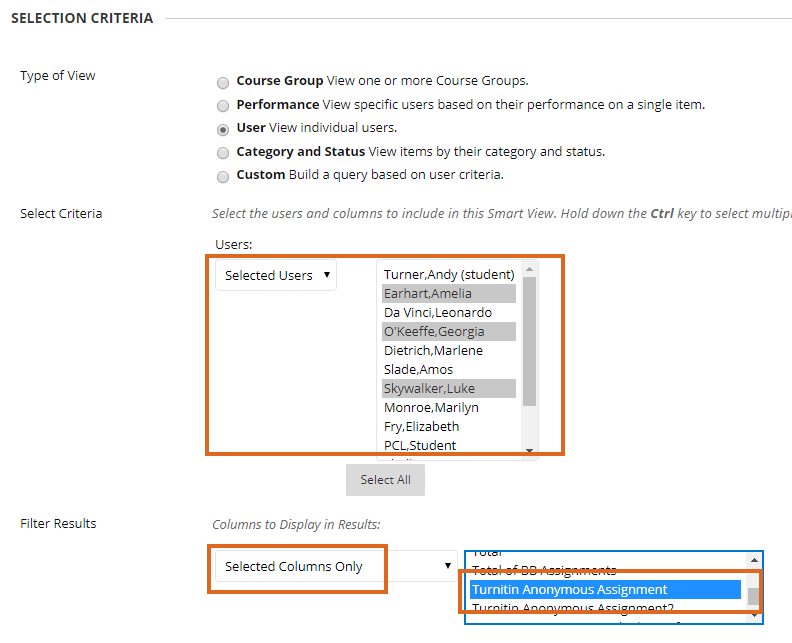Select the Custom view radio button
This screenshot has width=792, height=643.
[x=223, y=176]
